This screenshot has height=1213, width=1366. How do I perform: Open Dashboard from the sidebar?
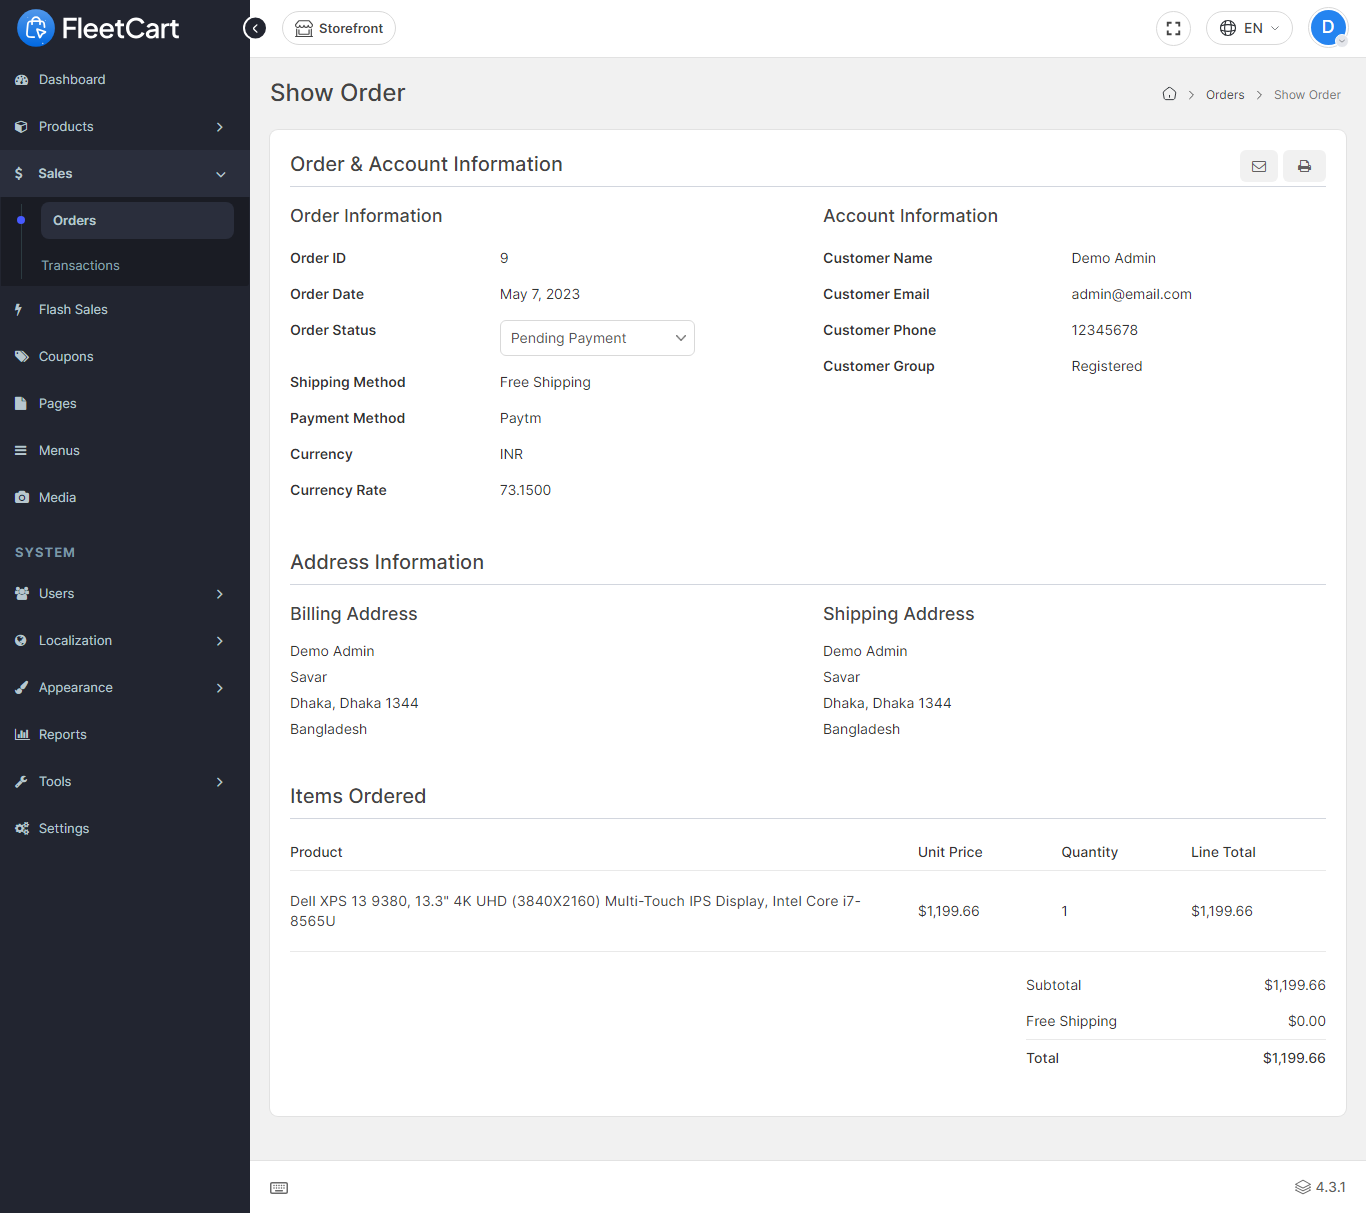(125, 80)
